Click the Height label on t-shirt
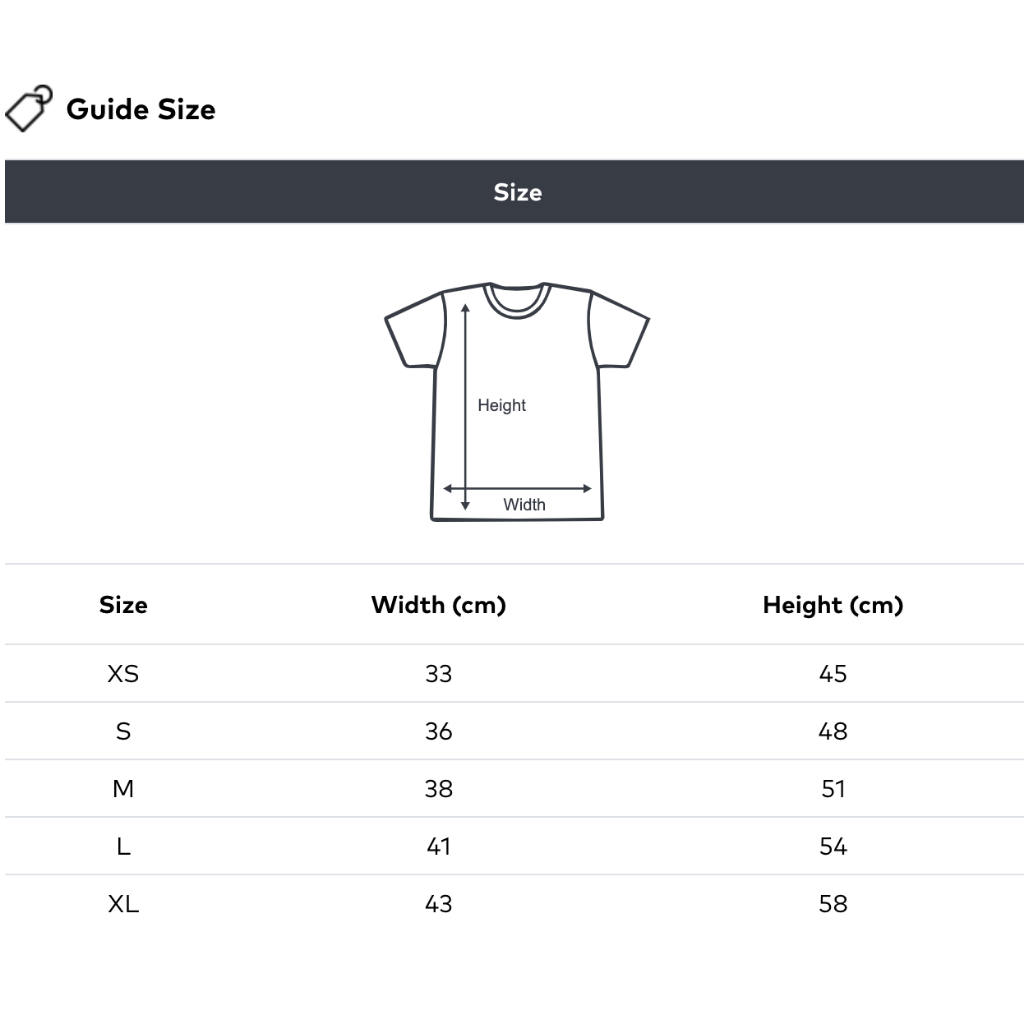The image size is (1024, 1024). pyautogui.click(x=501, y=405)
